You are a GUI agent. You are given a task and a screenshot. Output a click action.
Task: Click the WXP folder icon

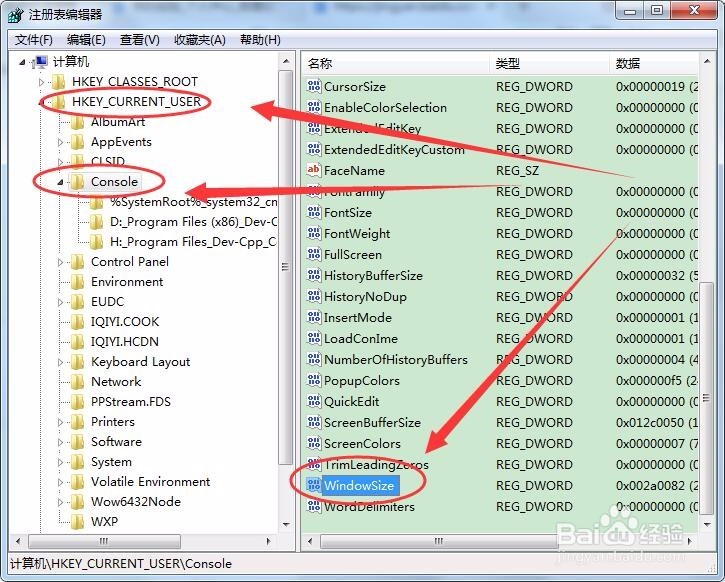[77, 522]
